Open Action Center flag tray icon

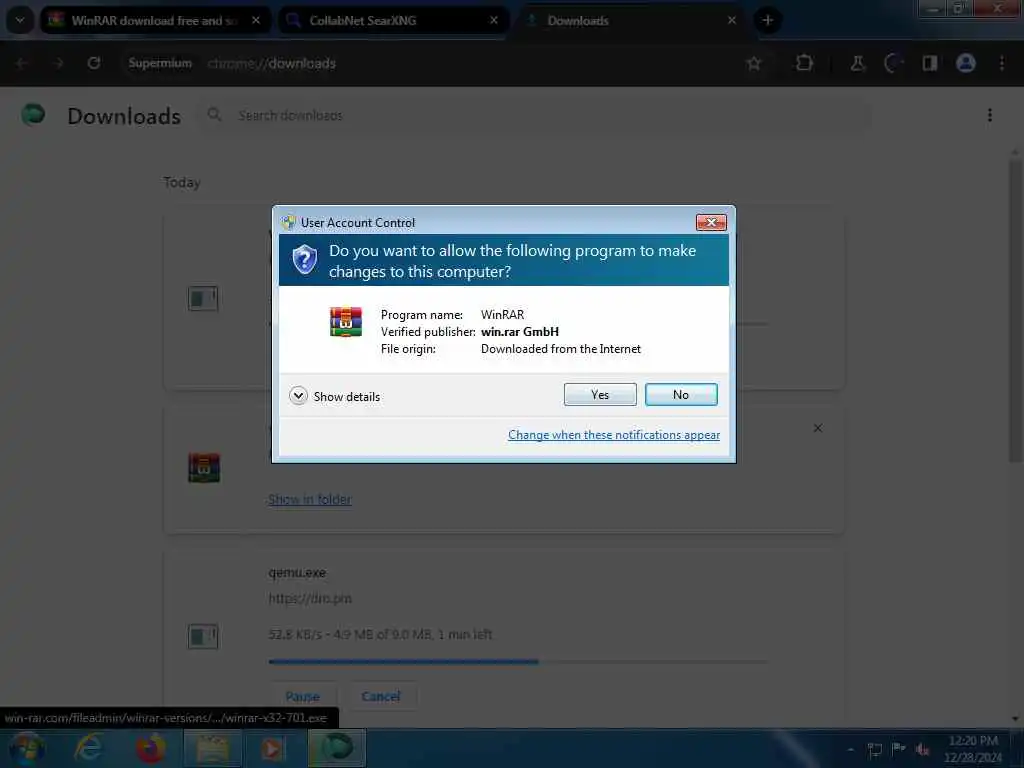(x=899, y=749)
